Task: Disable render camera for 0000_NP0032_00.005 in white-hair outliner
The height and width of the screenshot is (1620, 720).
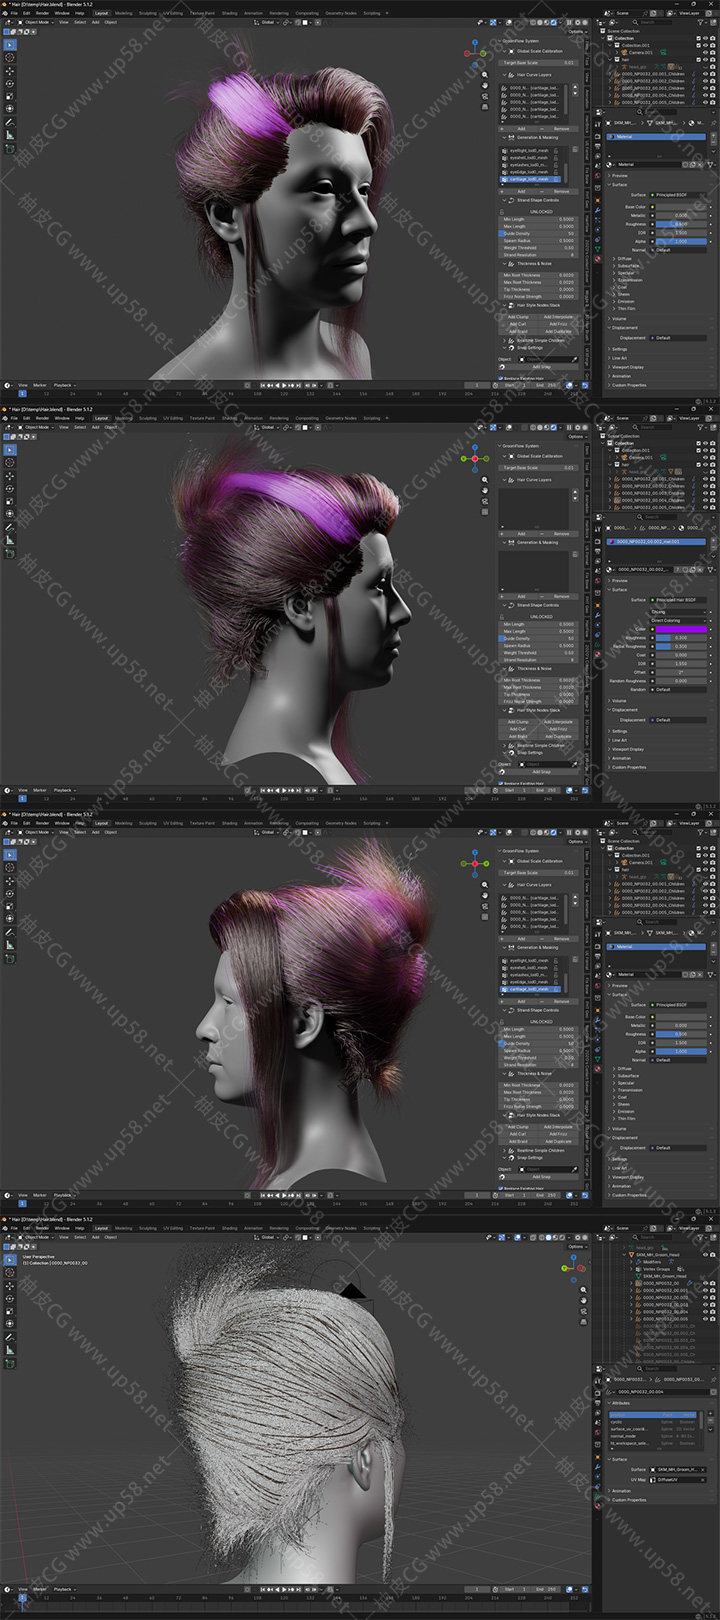Action: point(712,1318)
